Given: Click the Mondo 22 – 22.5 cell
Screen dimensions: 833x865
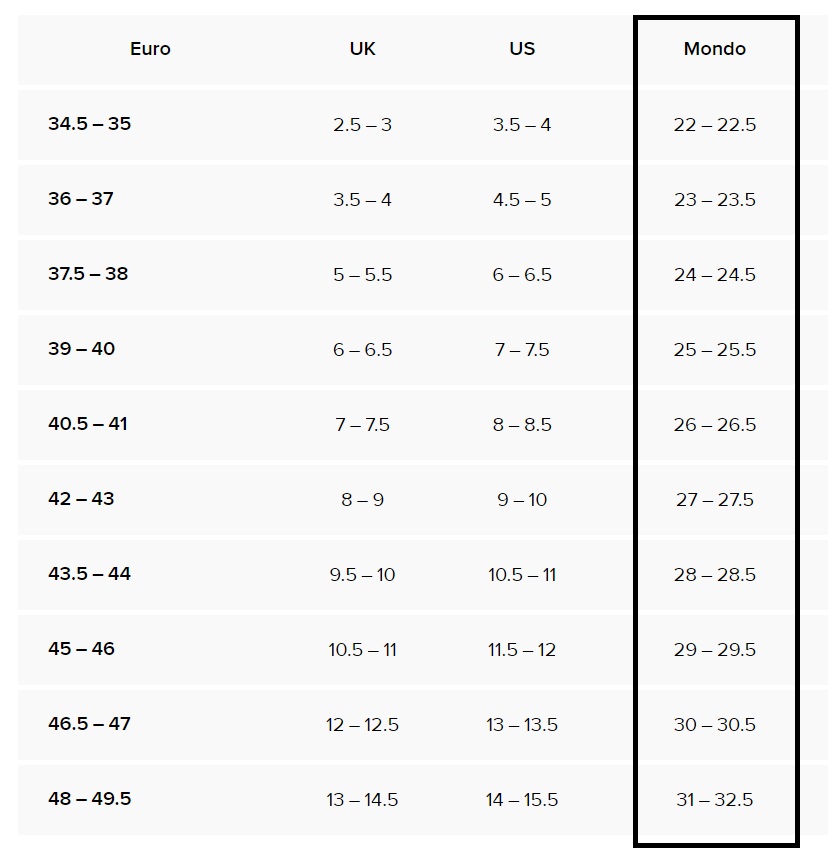Looking at the screenshot, I should pos(714,125).
